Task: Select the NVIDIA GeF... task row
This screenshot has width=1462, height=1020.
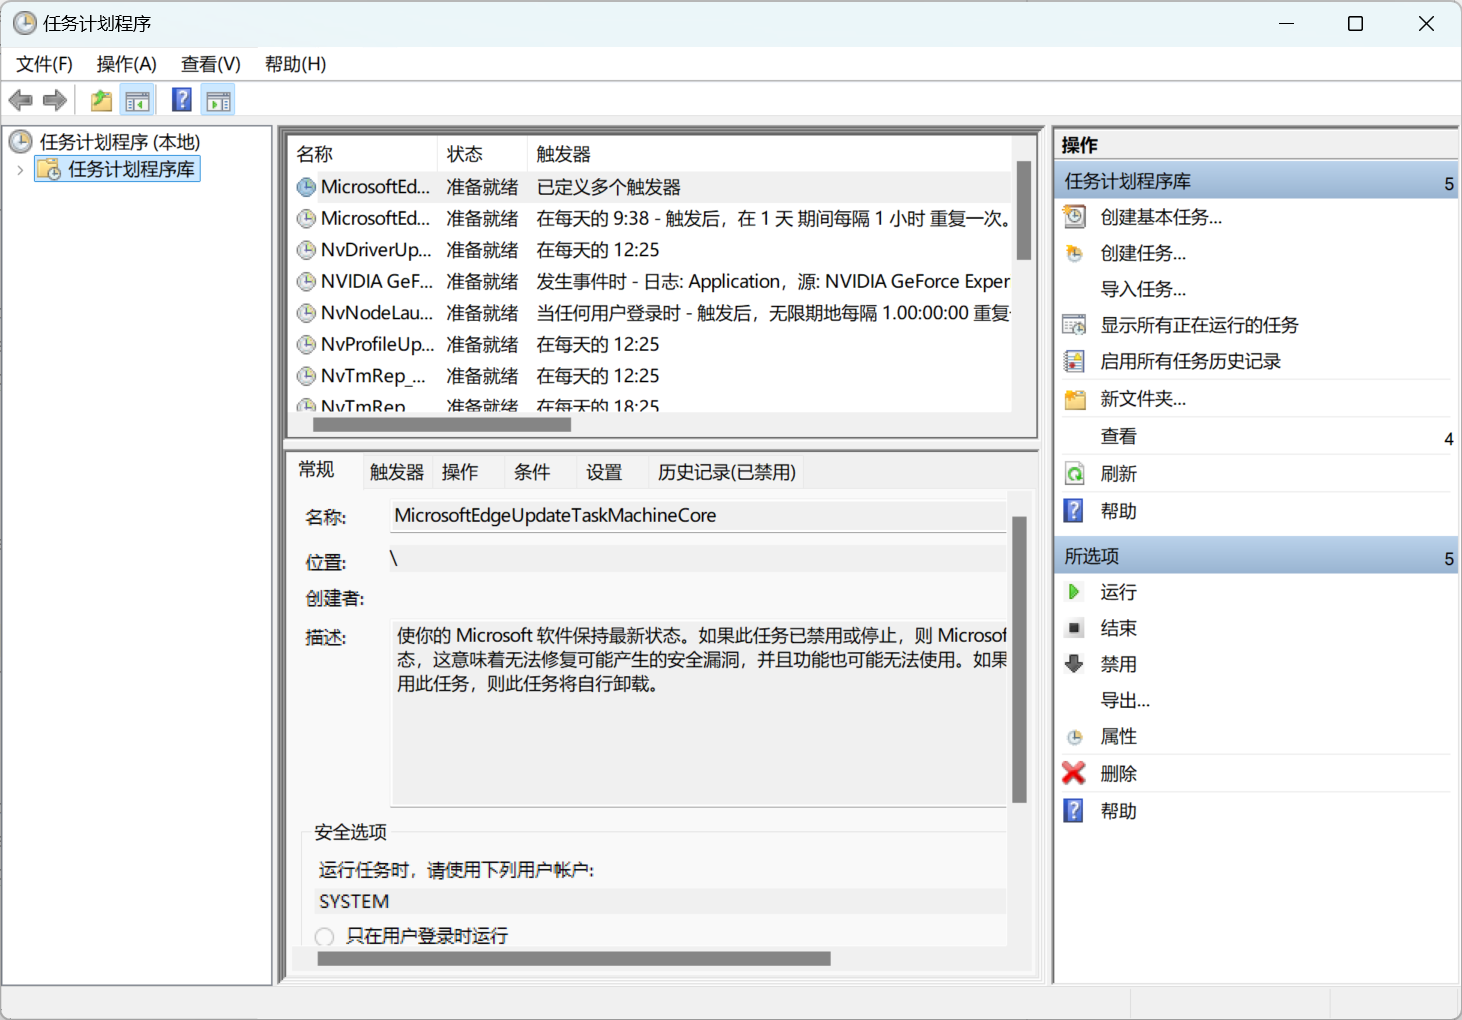Action: pos(651,282)
